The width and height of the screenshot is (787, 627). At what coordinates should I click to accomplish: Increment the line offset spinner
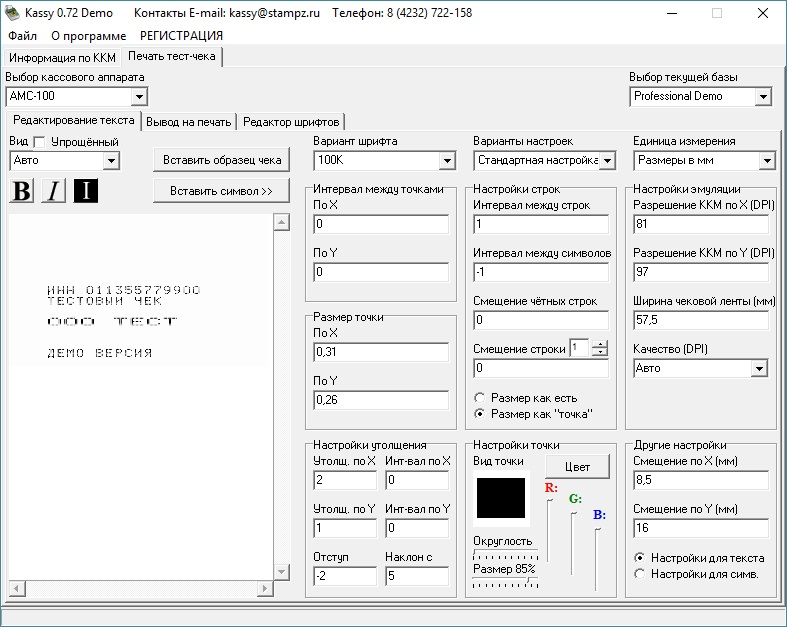pyautogui.click(x=600, y=344)
